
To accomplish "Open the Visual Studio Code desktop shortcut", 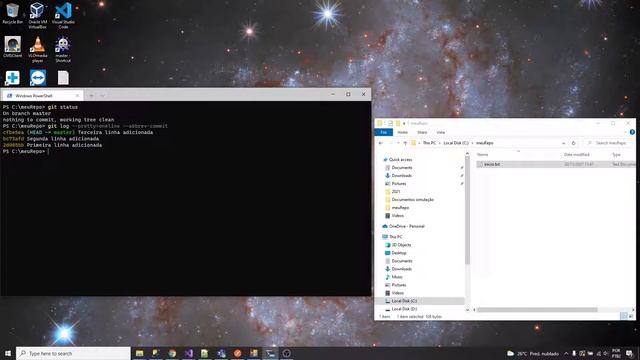I will click(x=63, y=15).
